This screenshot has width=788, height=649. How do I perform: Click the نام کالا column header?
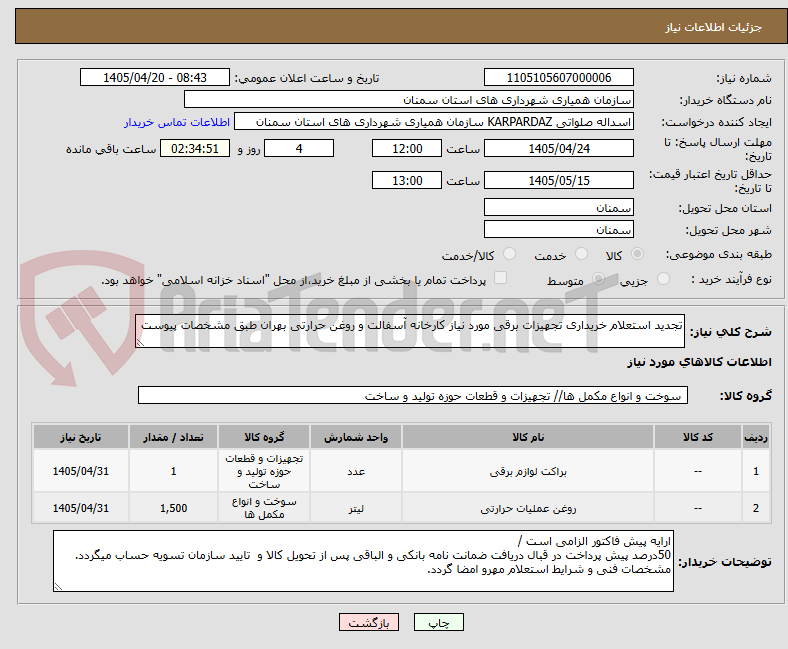pyautogui.click(x=528, y=437)
